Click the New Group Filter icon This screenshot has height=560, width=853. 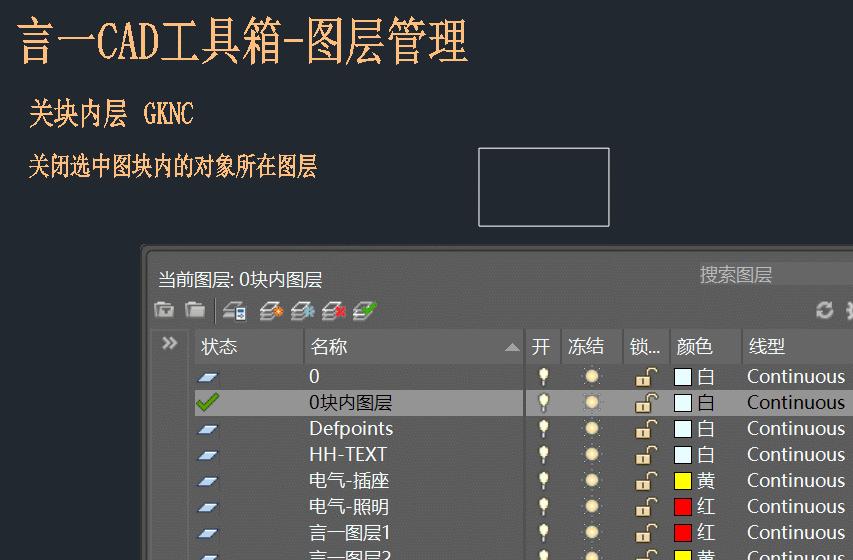(195, 310)
